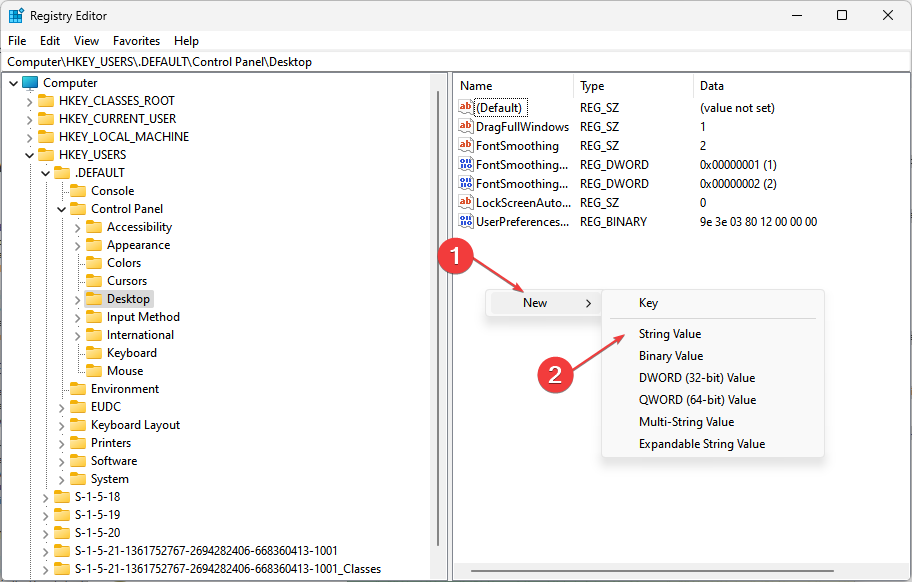Select the System tree item
The height and width of the screenshot is (582, 912).
point(110,480)
